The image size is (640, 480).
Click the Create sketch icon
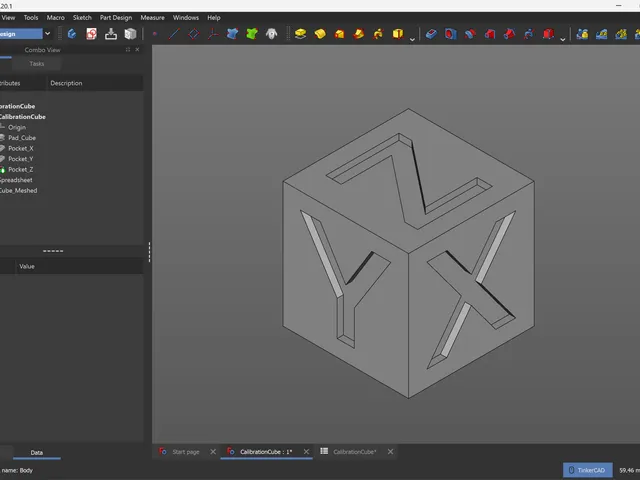click(91, 33)
